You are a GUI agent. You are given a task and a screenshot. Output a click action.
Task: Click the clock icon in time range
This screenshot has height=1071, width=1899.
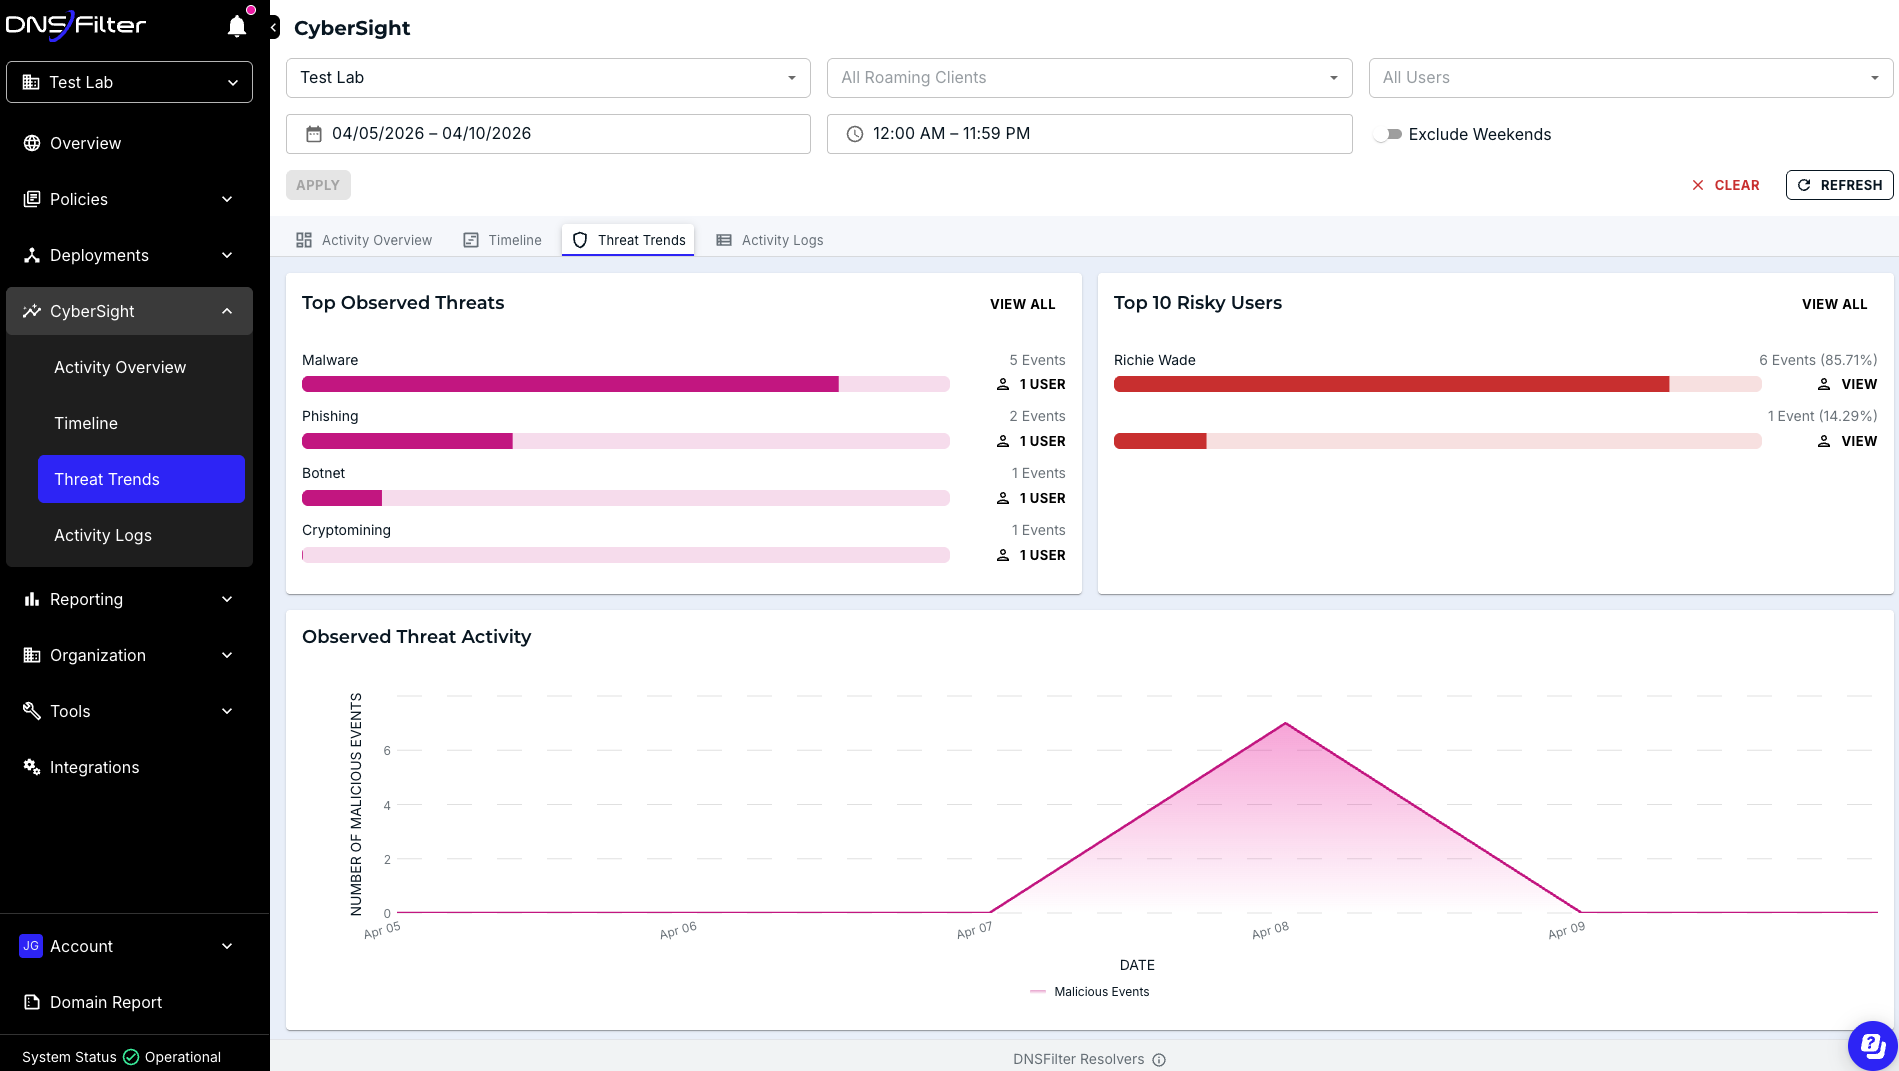point(855,134)
